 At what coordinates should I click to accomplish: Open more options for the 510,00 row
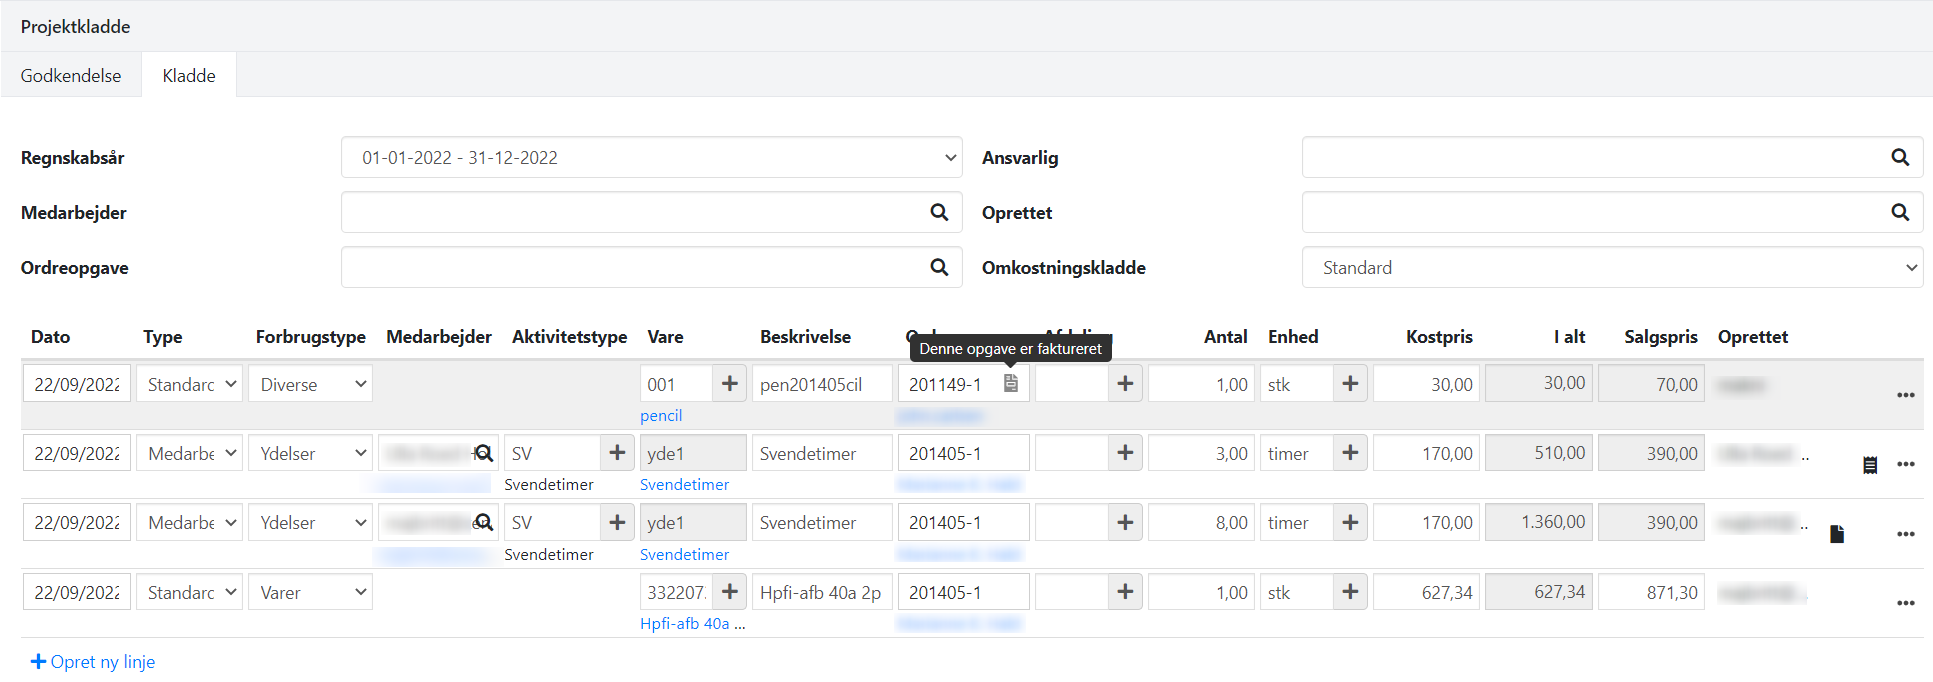tap(1906, 464)
